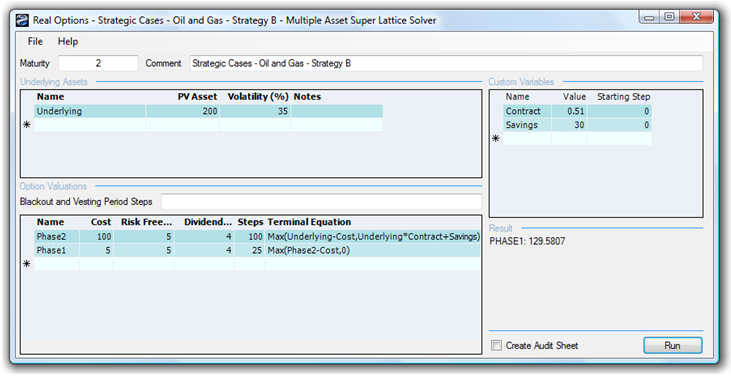
Task: Select the Phase2 name cell
Action: coord(56,236)
